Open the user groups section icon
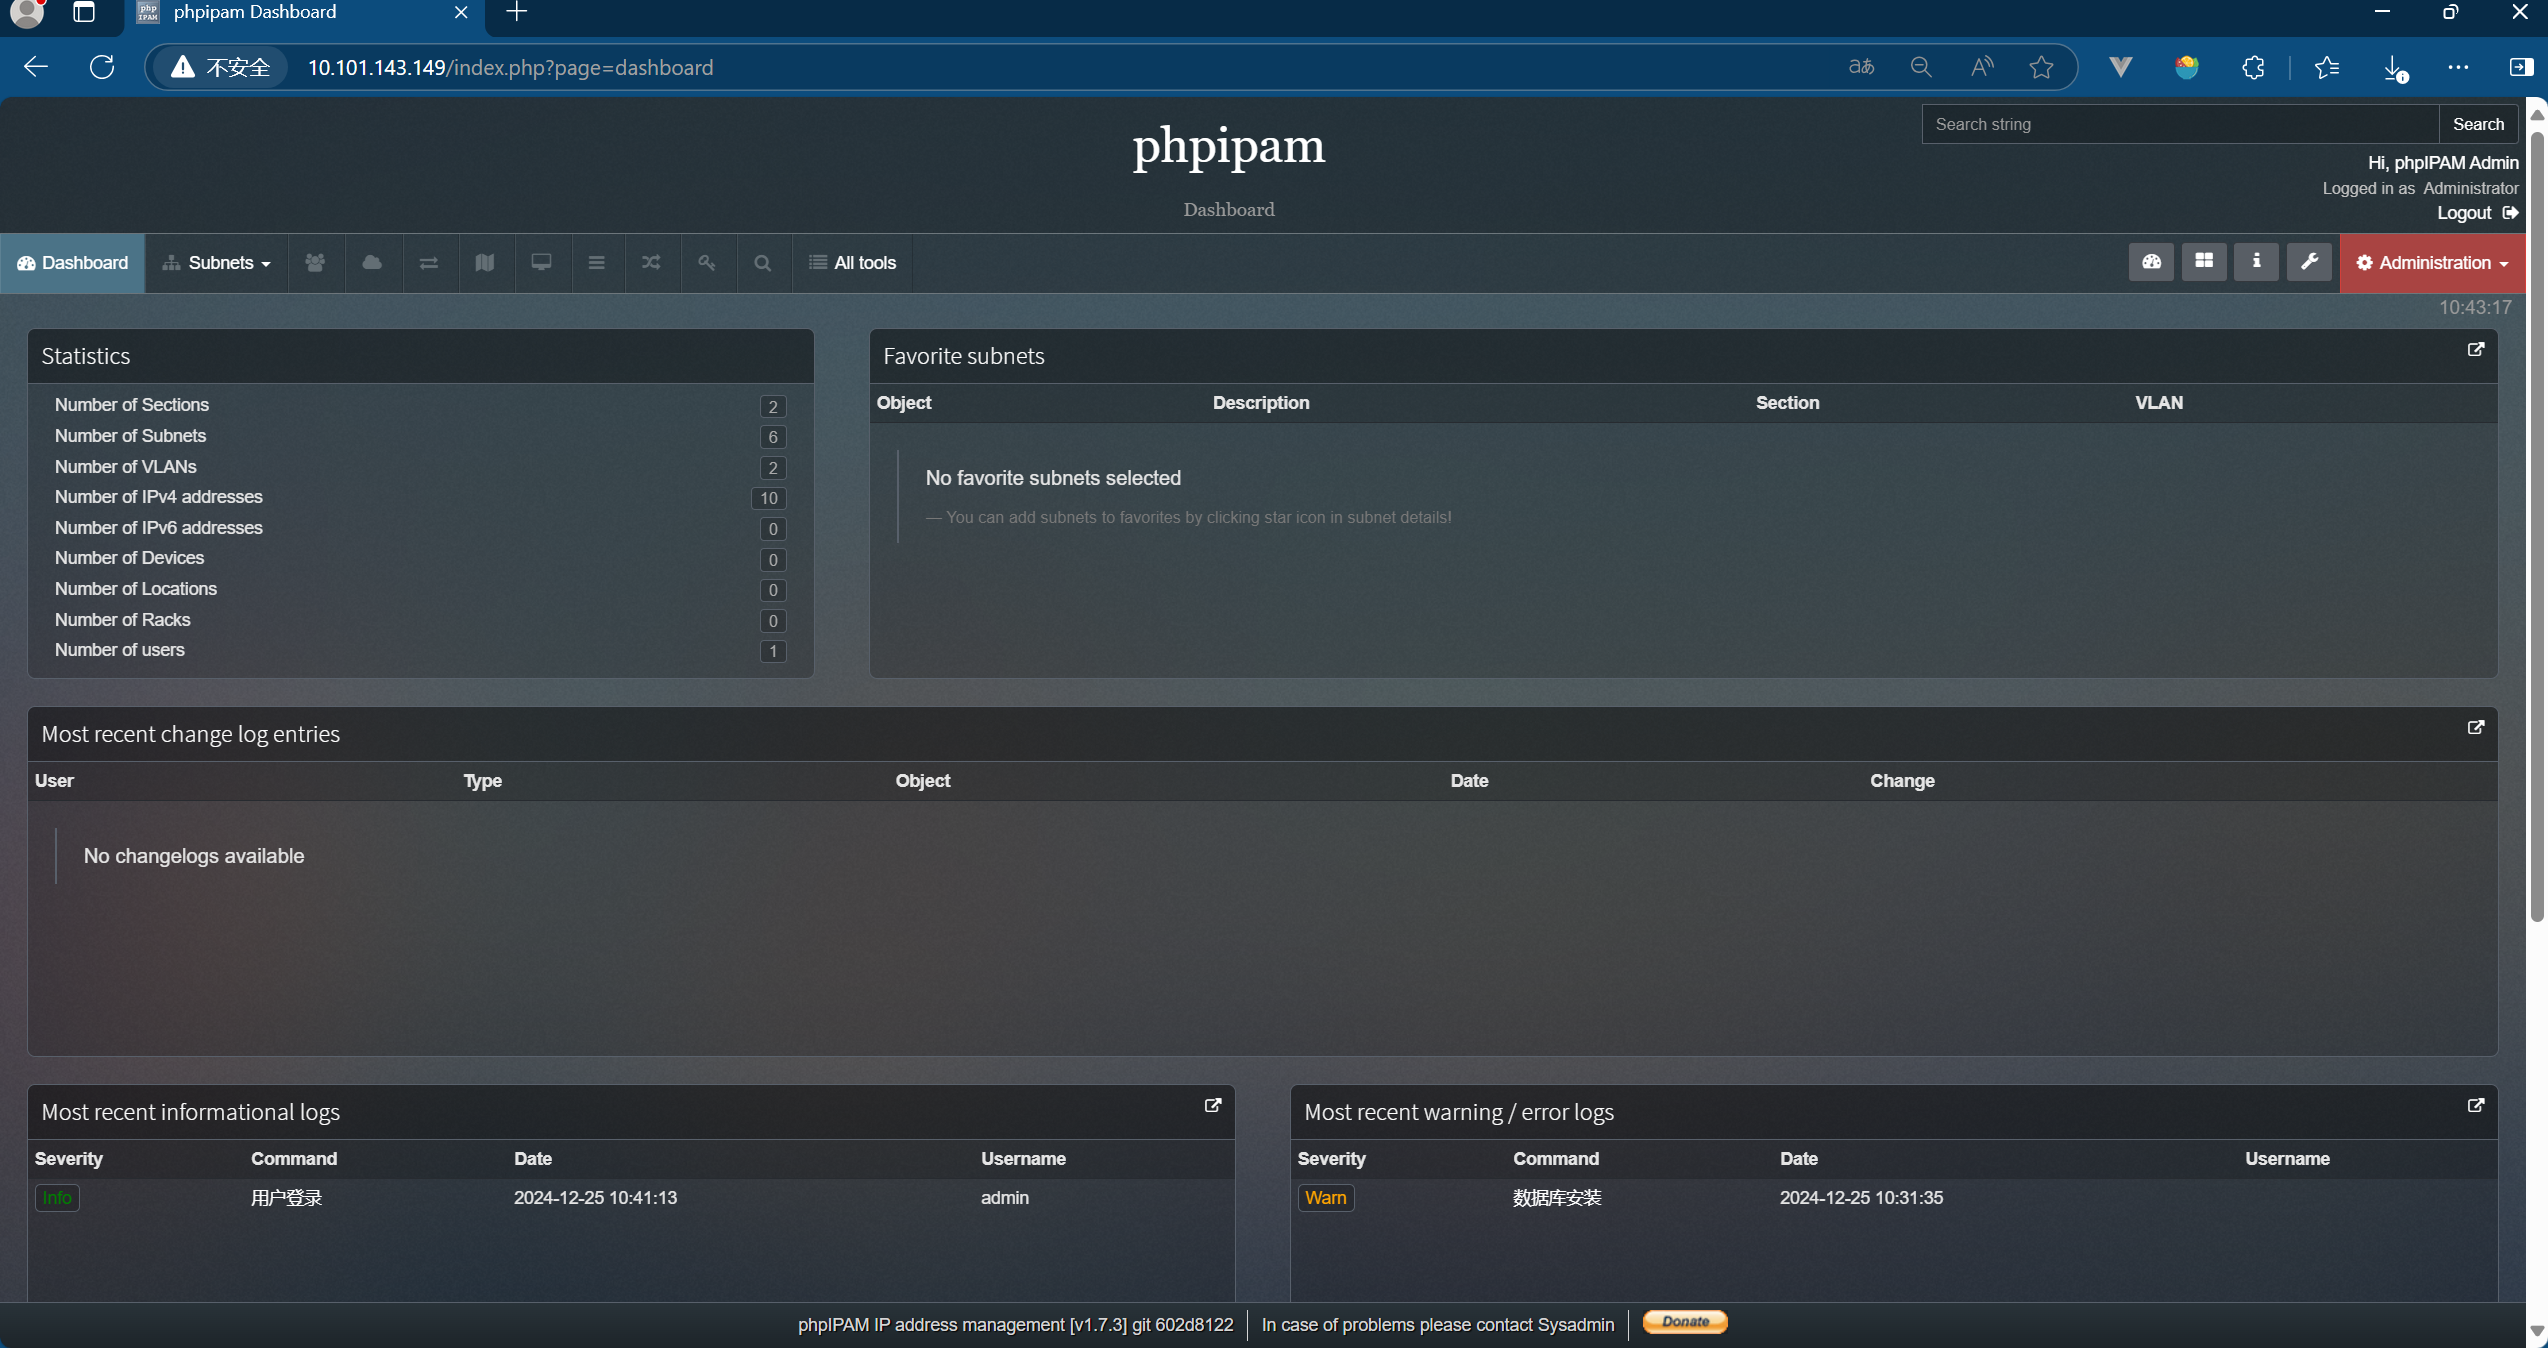The height and width of the screenshot is (1348, 2548). click(315, 263)
